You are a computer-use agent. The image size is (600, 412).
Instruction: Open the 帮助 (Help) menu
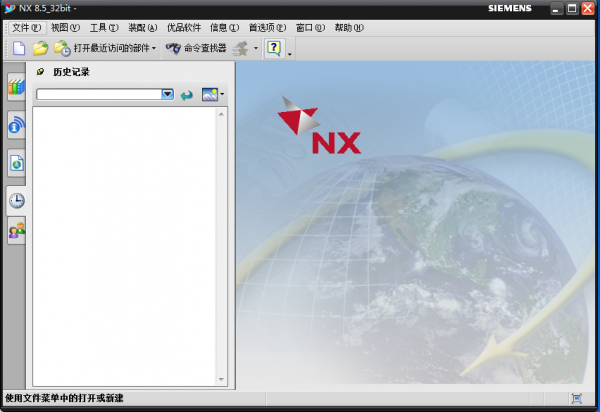point(349,28)
